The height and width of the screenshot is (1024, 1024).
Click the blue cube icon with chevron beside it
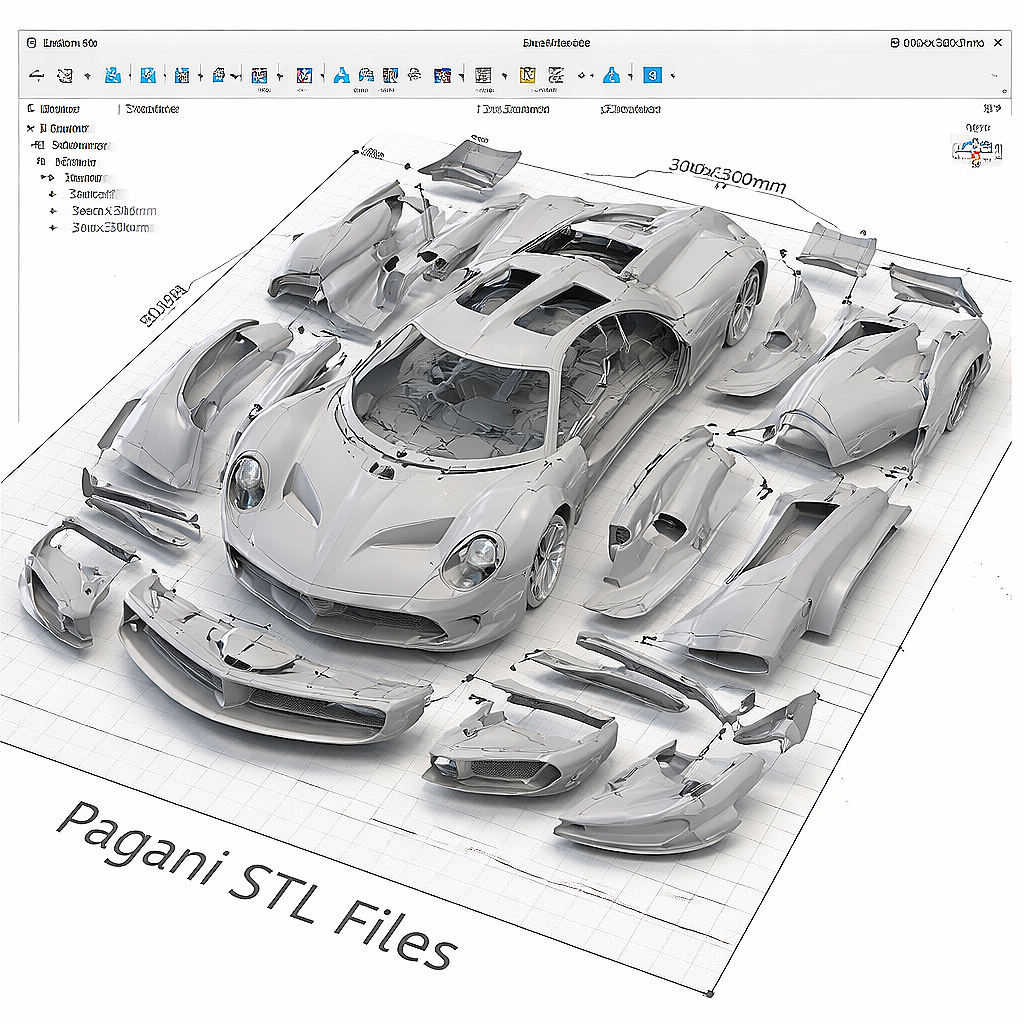219,75
